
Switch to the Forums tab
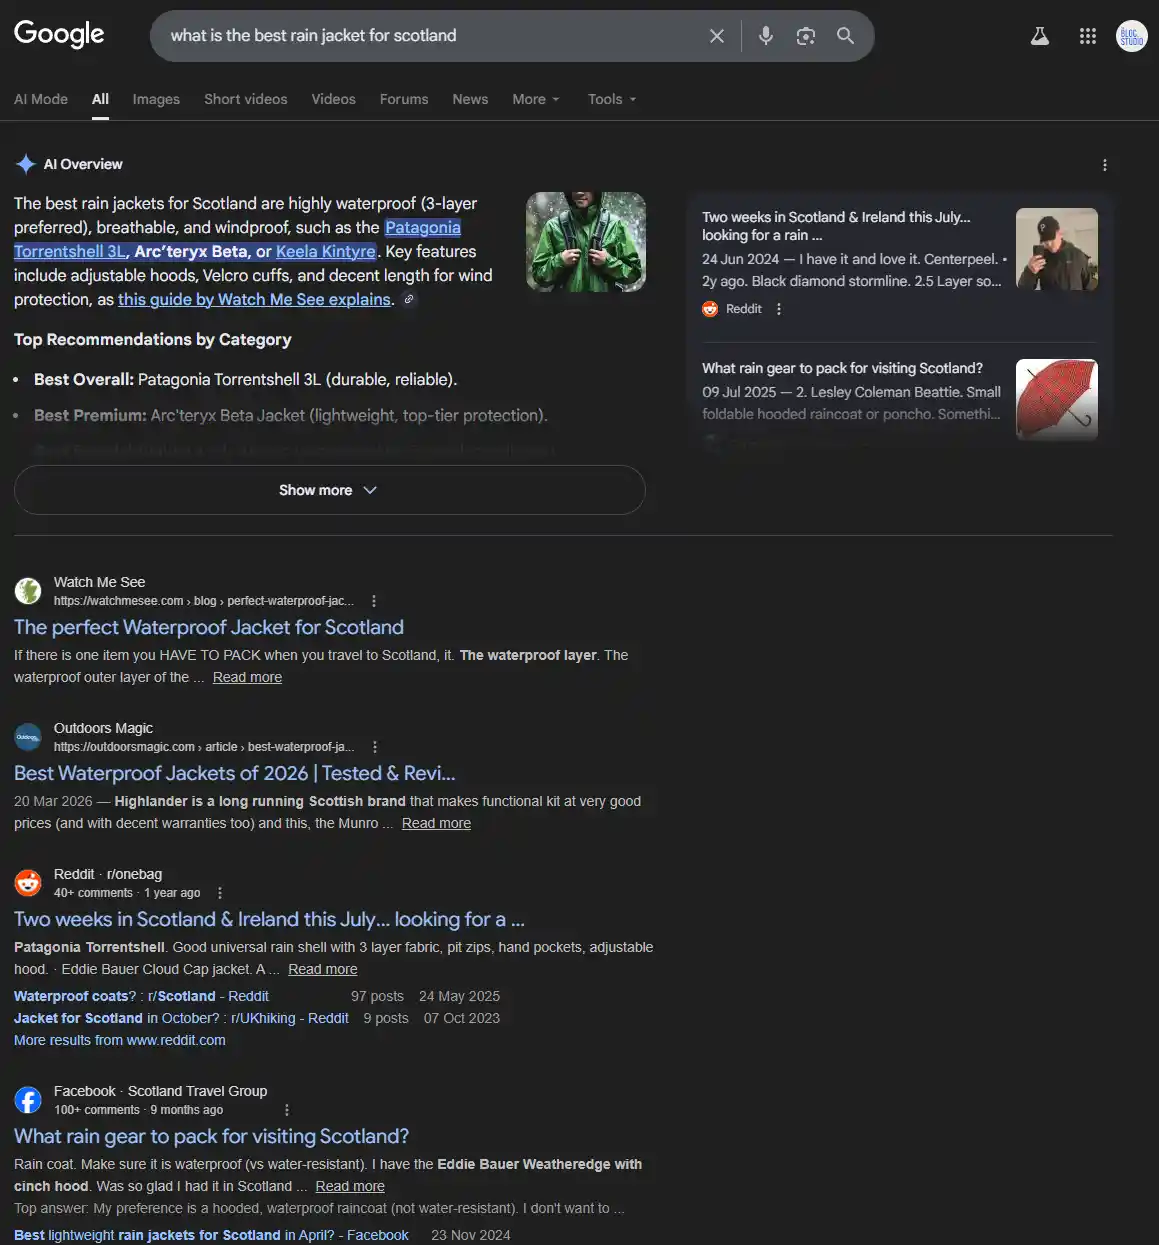coord(403,99)
